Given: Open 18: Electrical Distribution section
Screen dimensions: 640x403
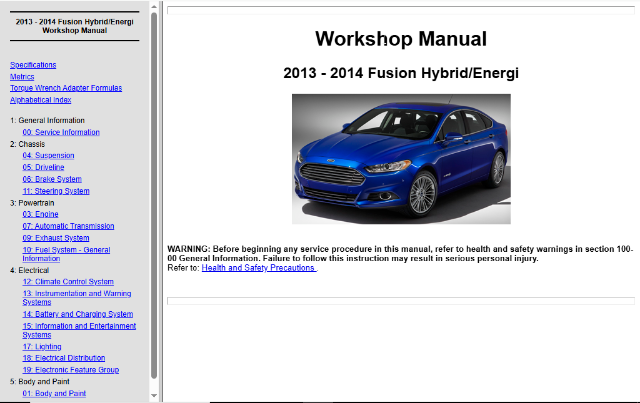Looking at the screenshot, I should pyautogui.click(x=64, y=358).
